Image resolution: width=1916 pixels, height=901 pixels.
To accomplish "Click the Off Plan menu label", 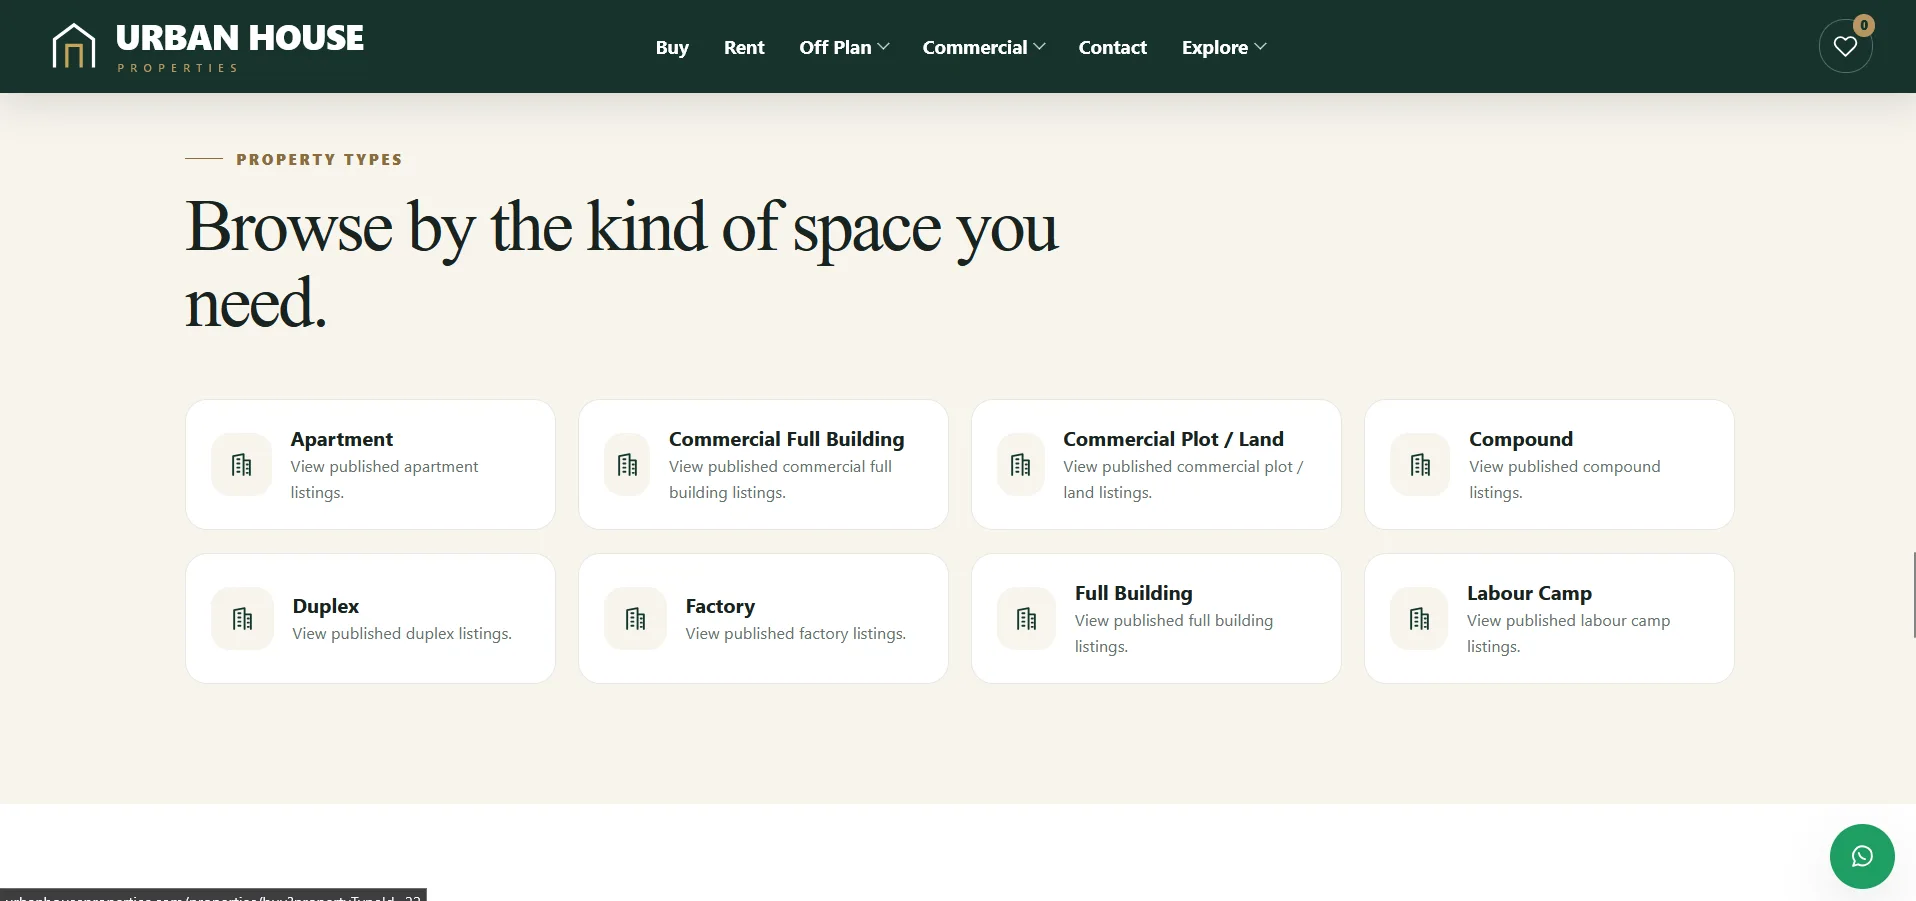I will point(835,48).
